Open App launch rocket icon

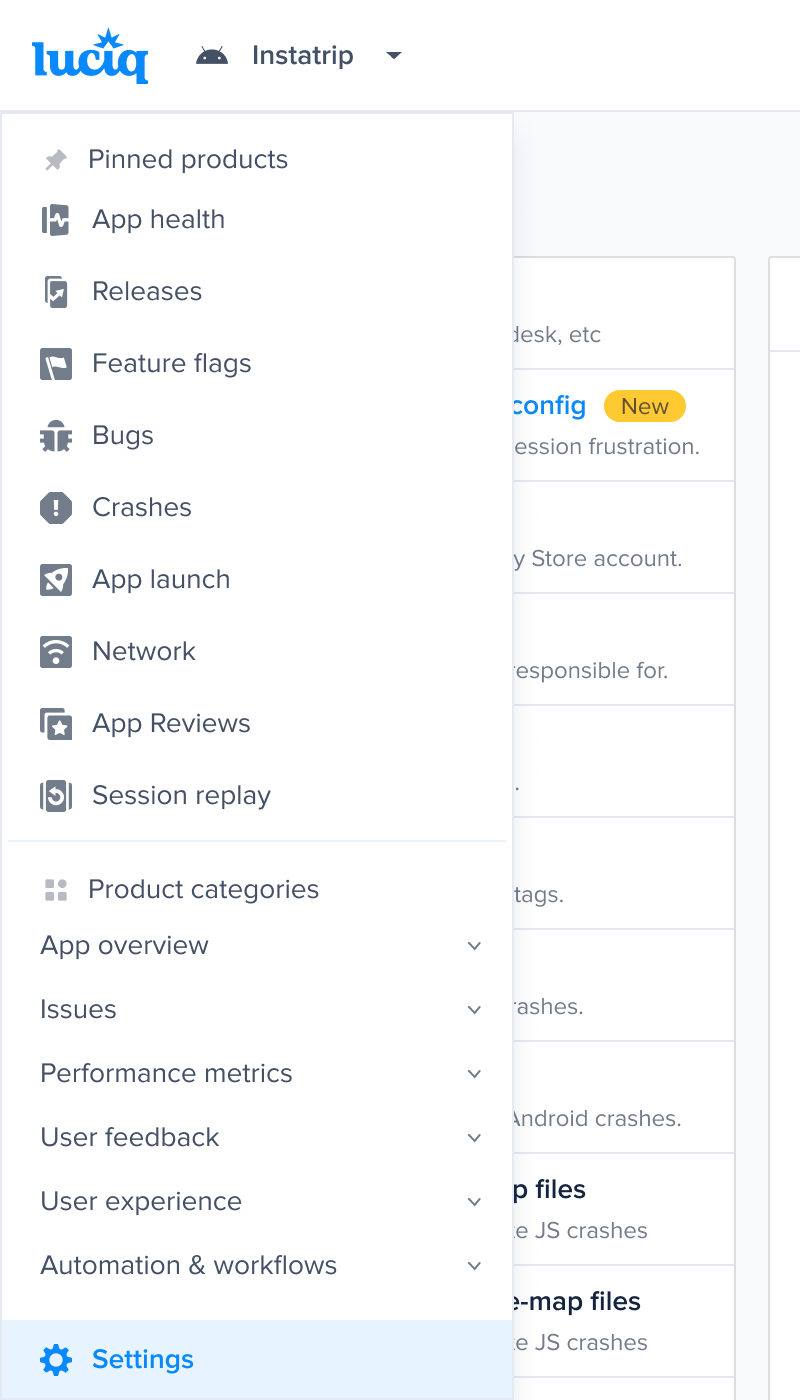(x=56, y=580)
